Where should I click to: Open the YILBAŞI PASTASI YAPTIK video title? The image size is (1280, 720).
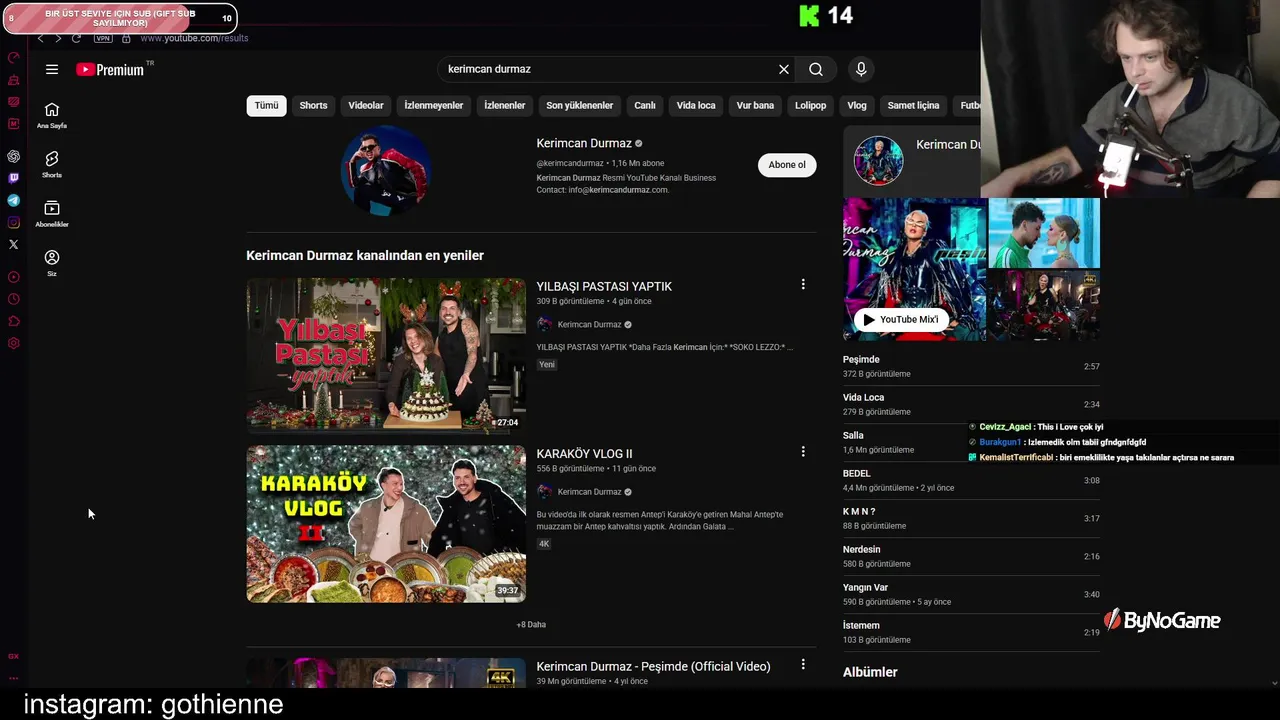(x=604, y=286)
